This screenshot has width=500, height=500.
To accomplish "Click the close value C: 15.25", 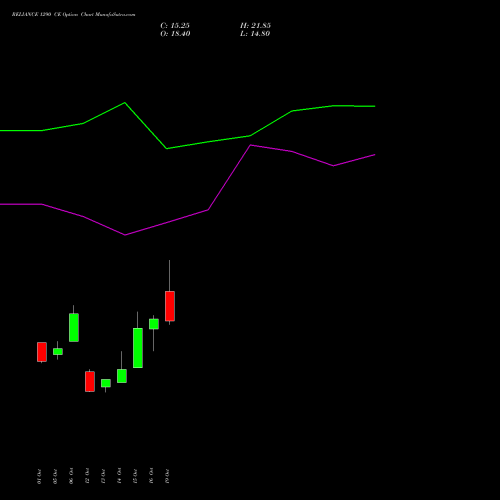I will click(x=175, y=26).
